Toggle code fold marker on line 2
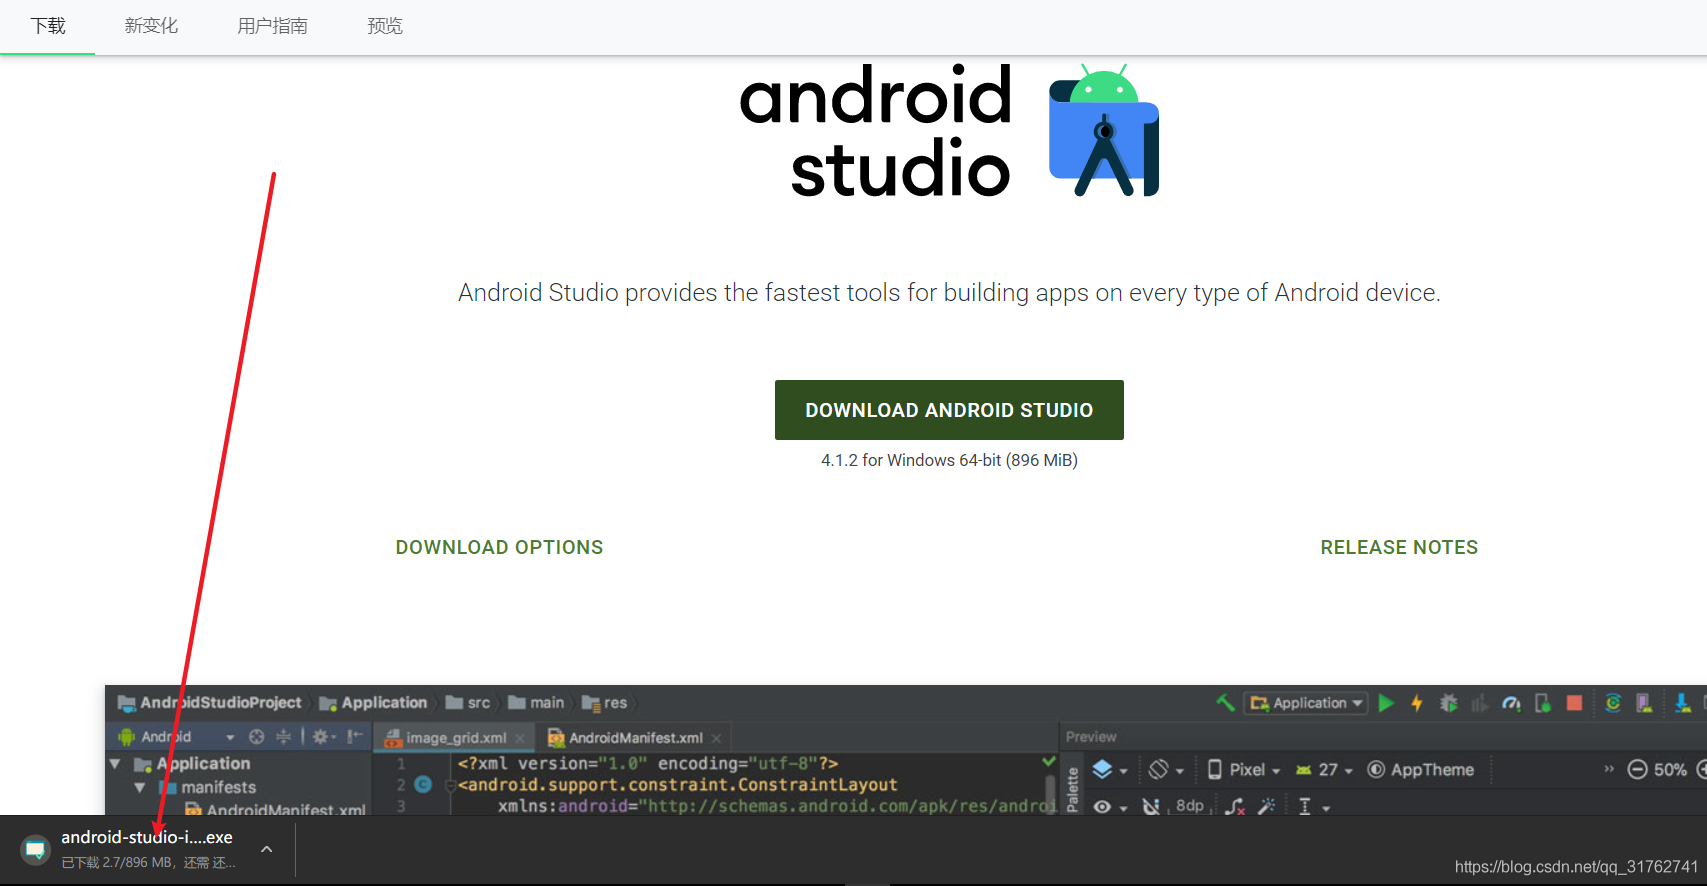1707x886 pixels. tap(450, 785)
